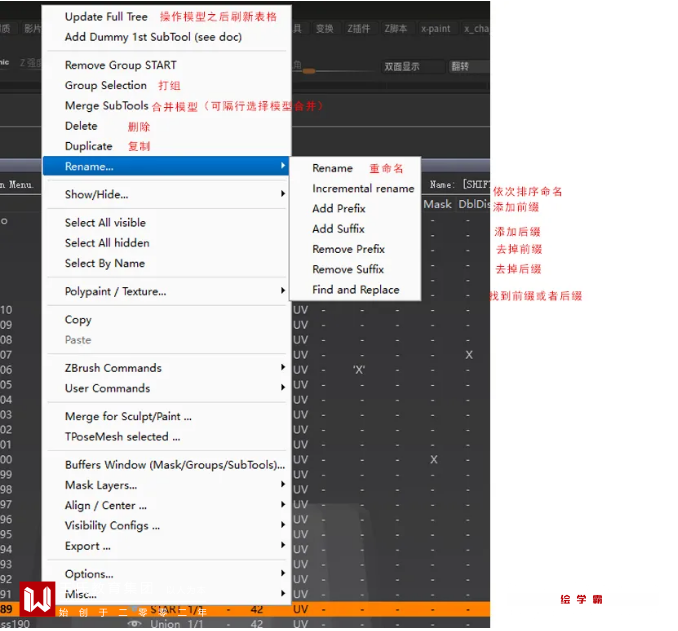The height and width of the screenshot is (631, 678).
Task: Click the Mask column header
Action: (x=438, y=204)
